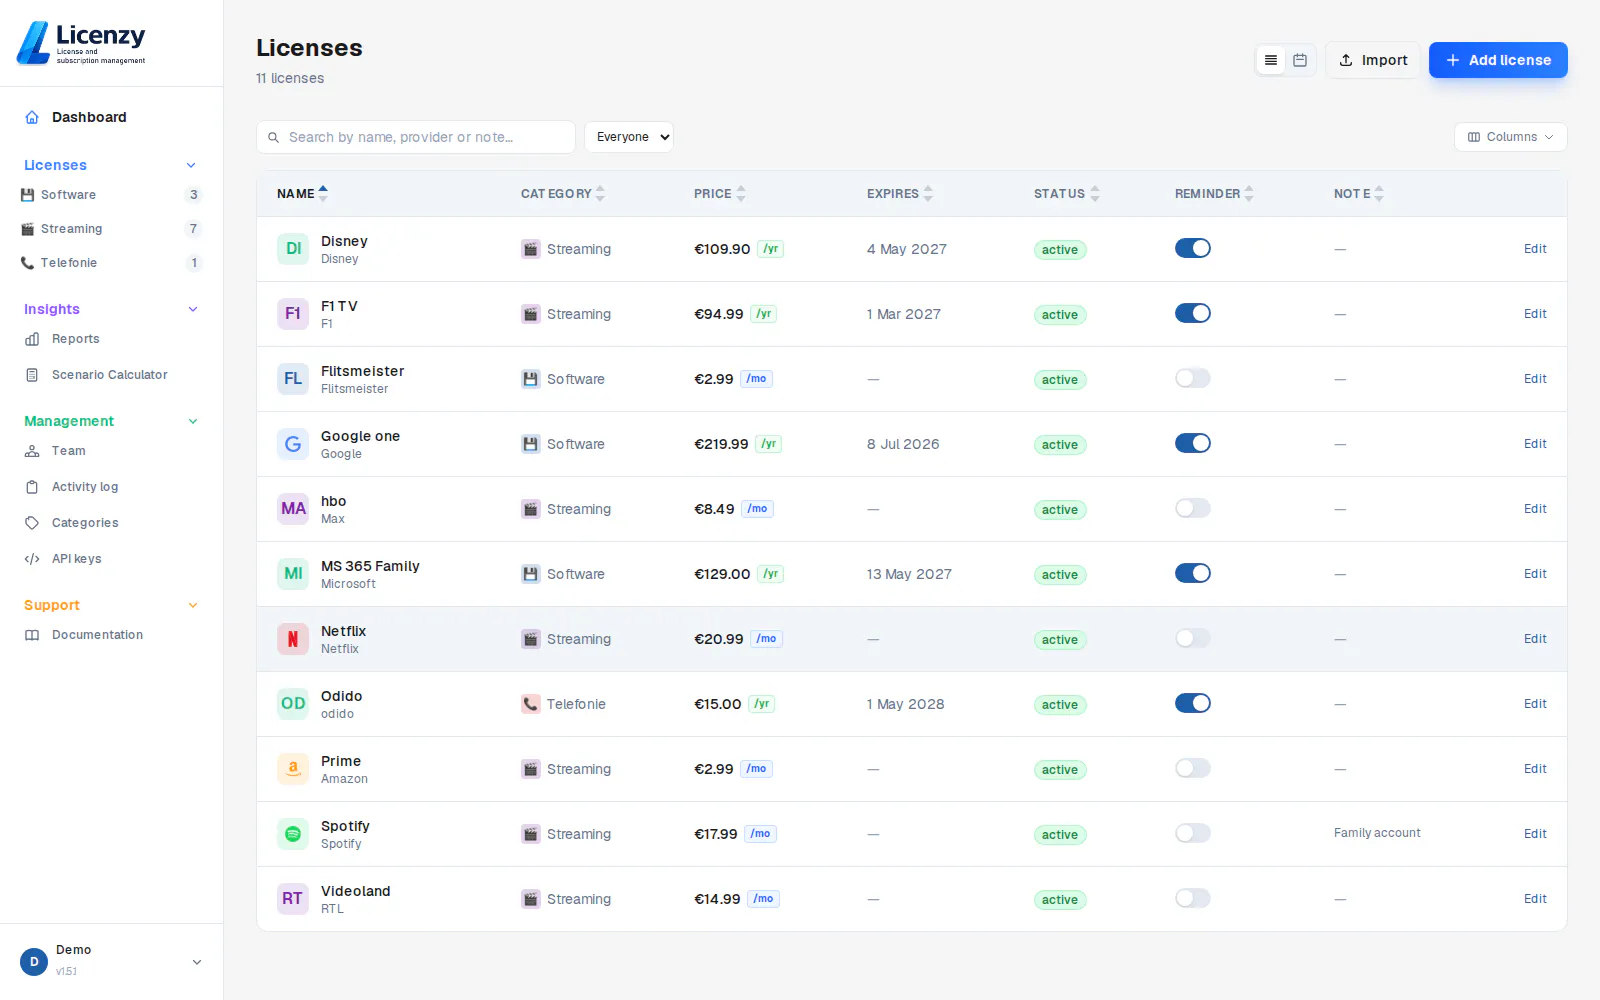Collapse the Management sidebar section

[192, 421]
